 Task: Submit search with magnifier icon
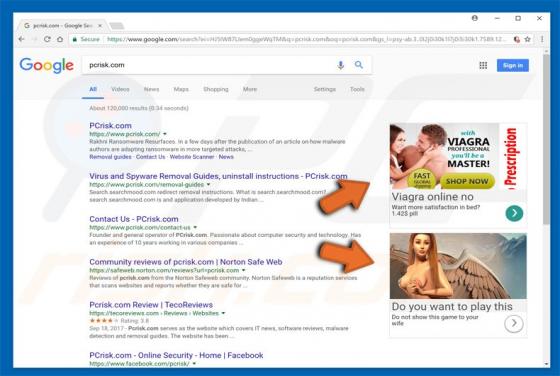(359, 65)
